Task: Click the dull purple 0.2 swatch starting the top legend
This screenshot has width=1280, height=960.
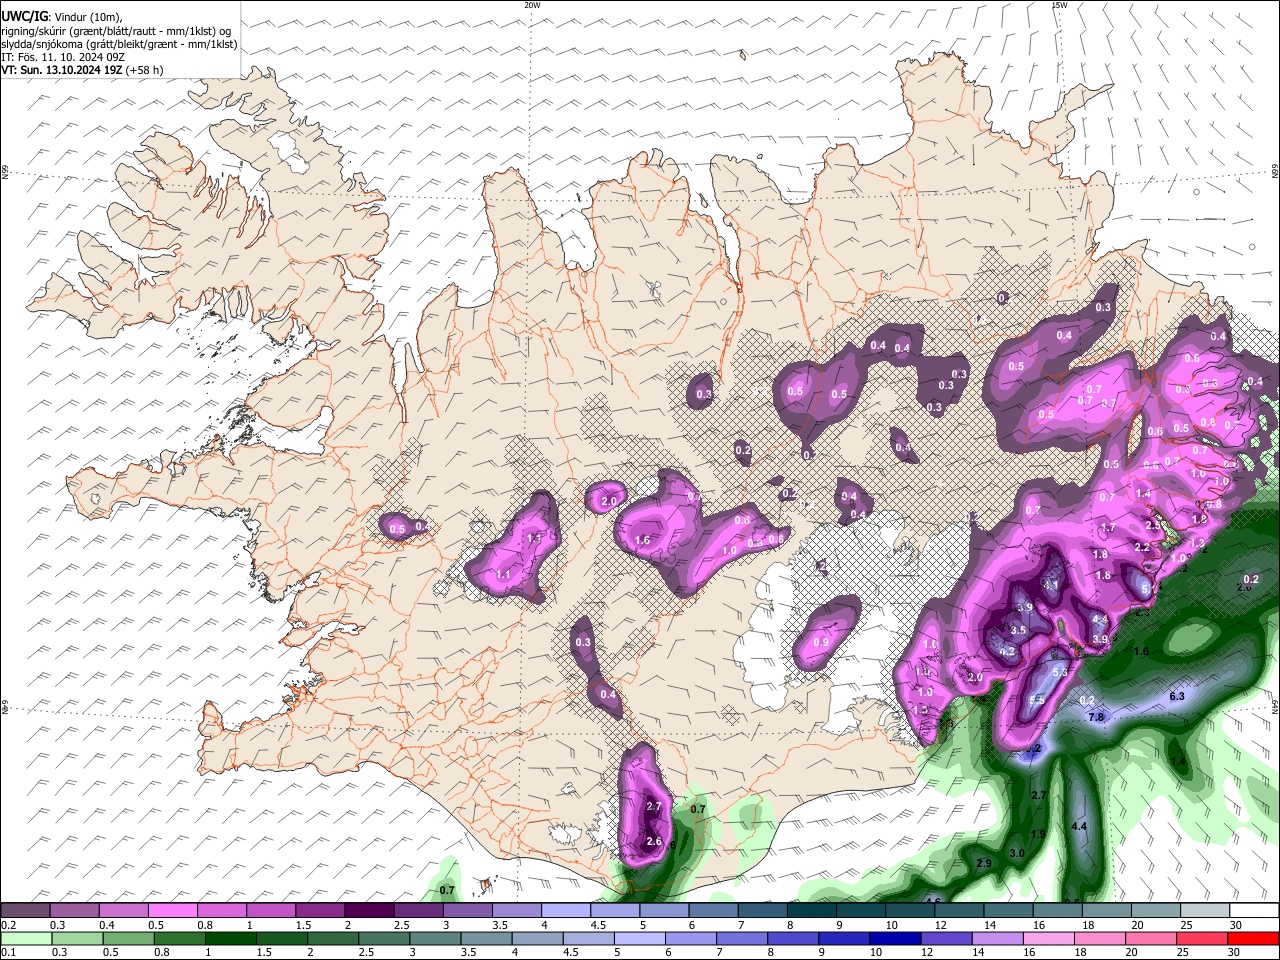Action: coord(25,911)
